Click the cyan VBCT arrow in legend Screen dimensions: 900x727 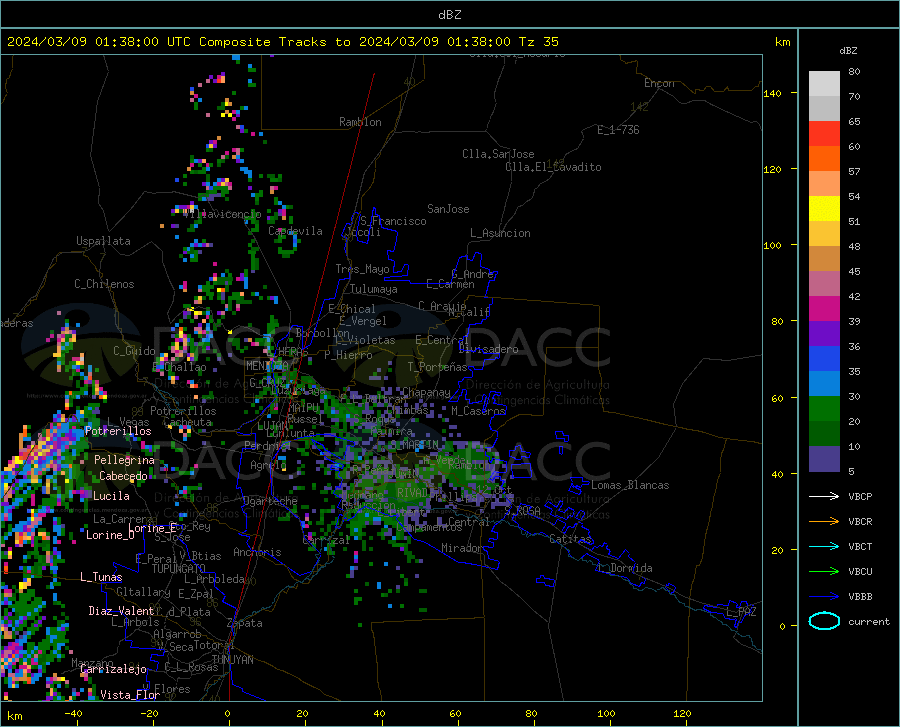point(824,546)
